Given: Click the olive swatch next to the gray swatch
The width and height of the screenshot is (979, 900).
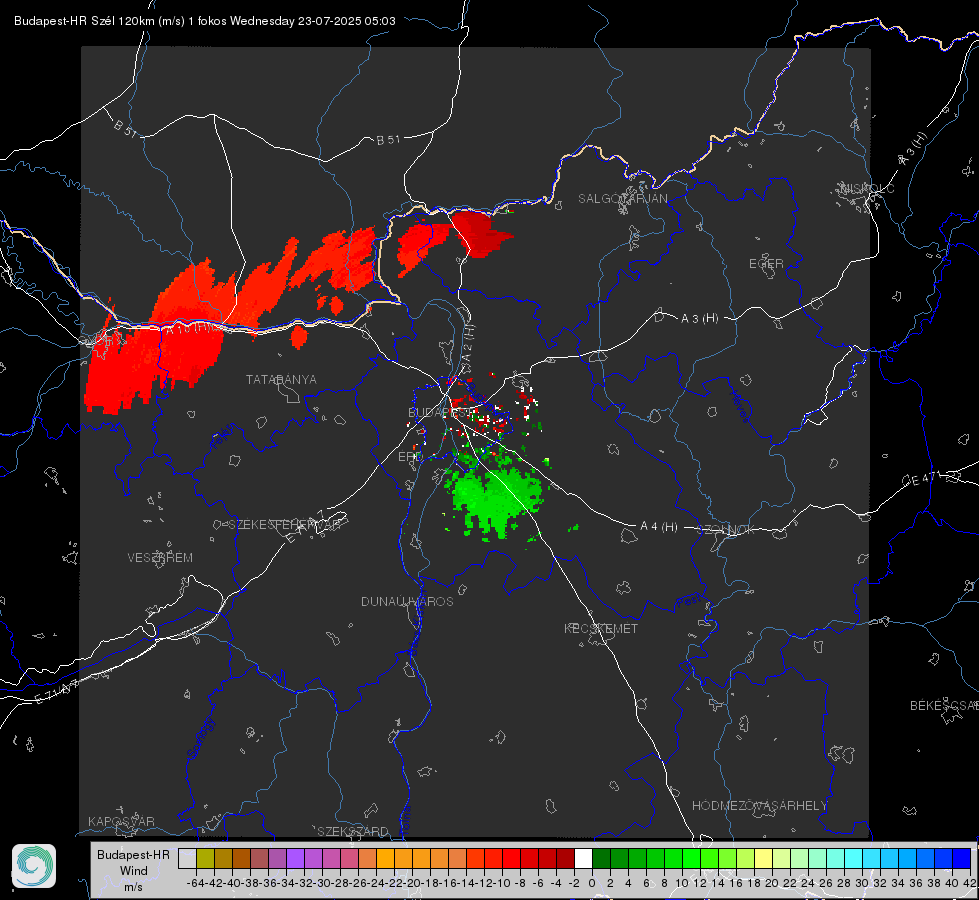Looking at the screenshot, I should 205,858.
